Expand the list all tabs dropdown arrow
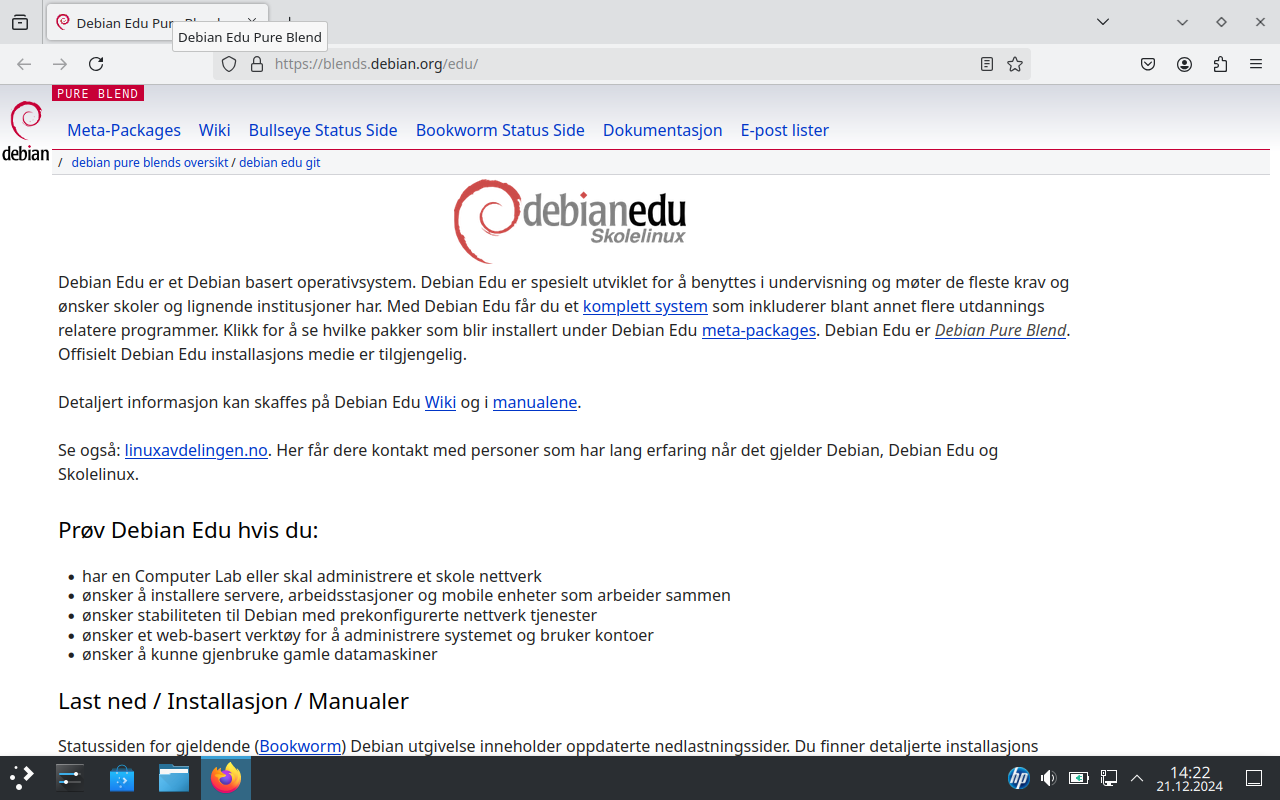Image resolution: width=1280 pixels, height=800 pixels. click(1103, 22)
